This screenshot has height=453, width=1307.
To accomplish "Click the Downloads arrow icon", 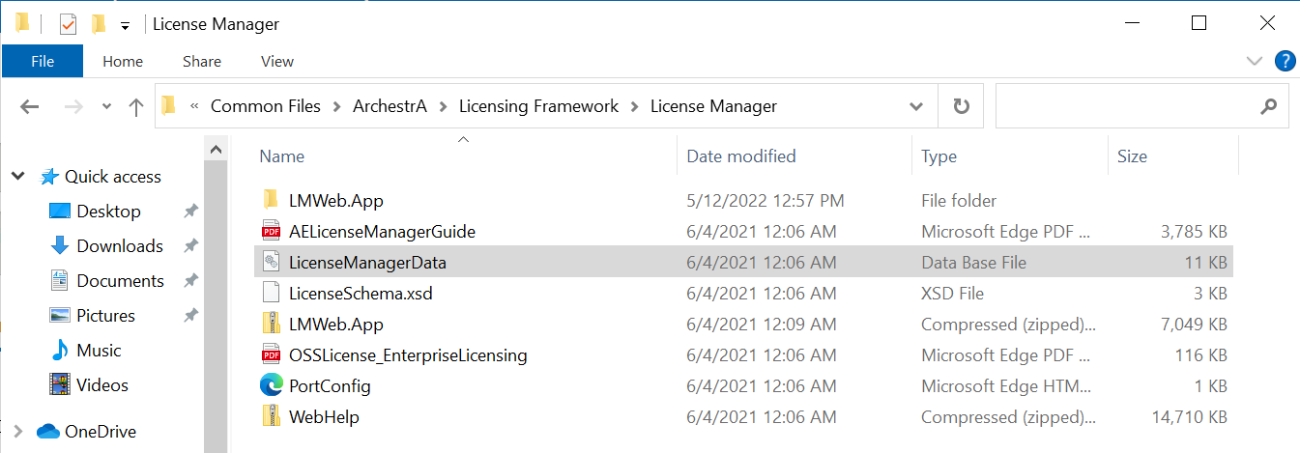I will click(x=59, y=246).
